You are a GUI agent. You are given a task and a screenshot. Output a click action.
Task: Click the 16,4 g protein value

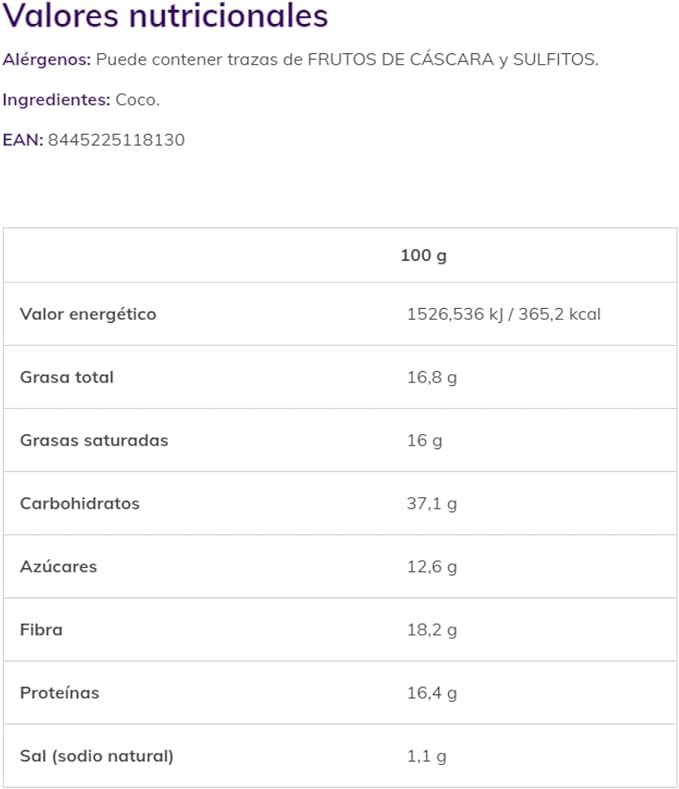coord(432,693)
